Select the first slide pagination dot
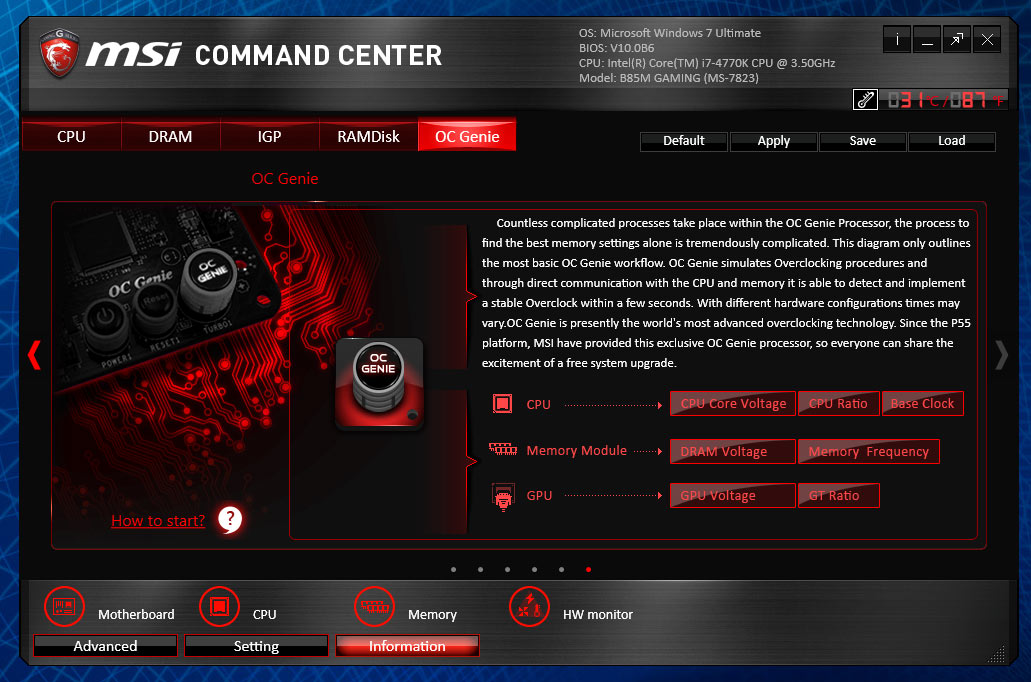The width and height of the screenshot is (1031, 682). (x=454, y=570)
